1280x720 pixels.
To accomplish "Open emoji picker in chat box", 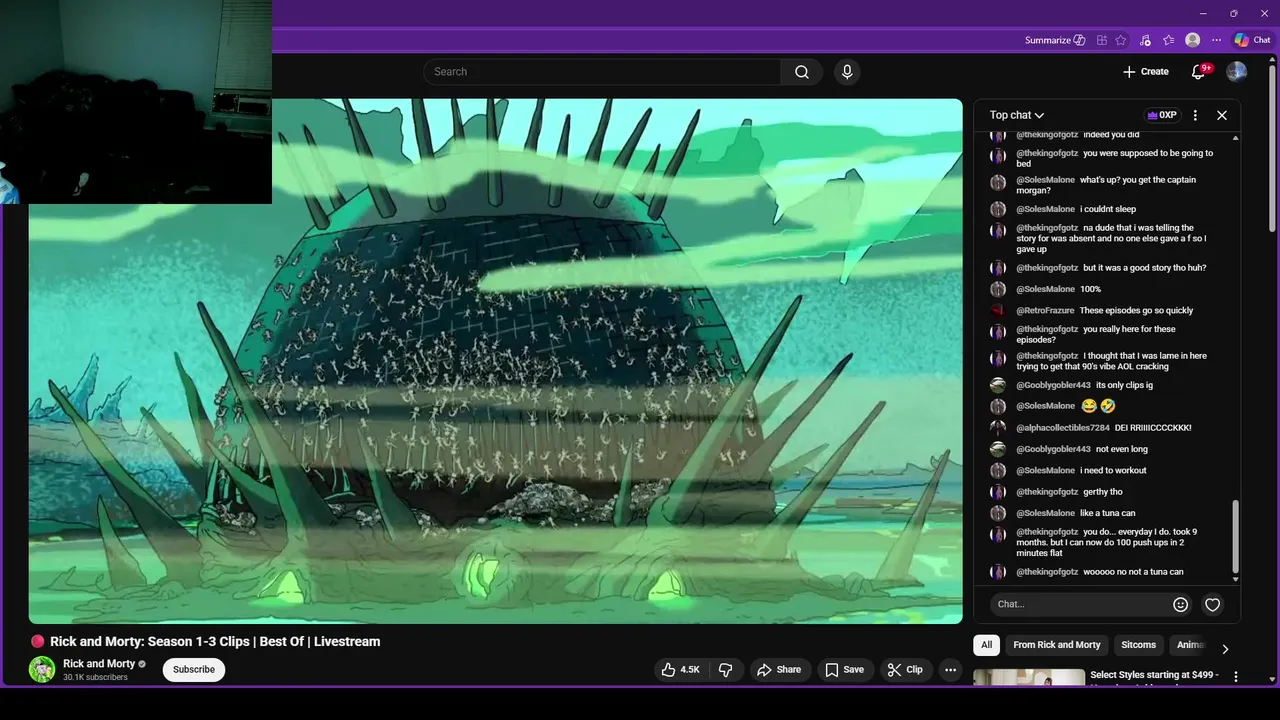I will pos(1181,604).
